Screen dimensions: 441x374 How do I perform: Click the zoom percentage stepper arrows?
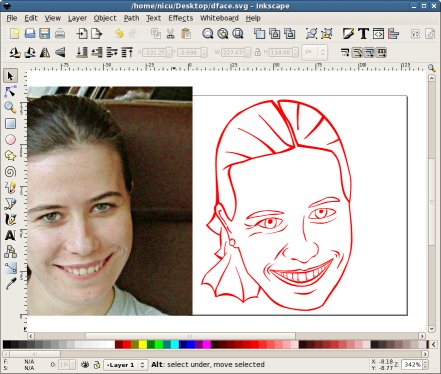(x=426, y=365)
